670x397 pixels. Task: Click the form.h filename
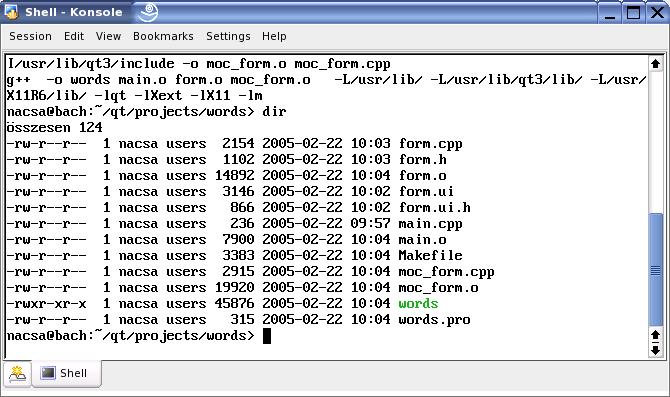pyautogui.click(x=423, y=160)
